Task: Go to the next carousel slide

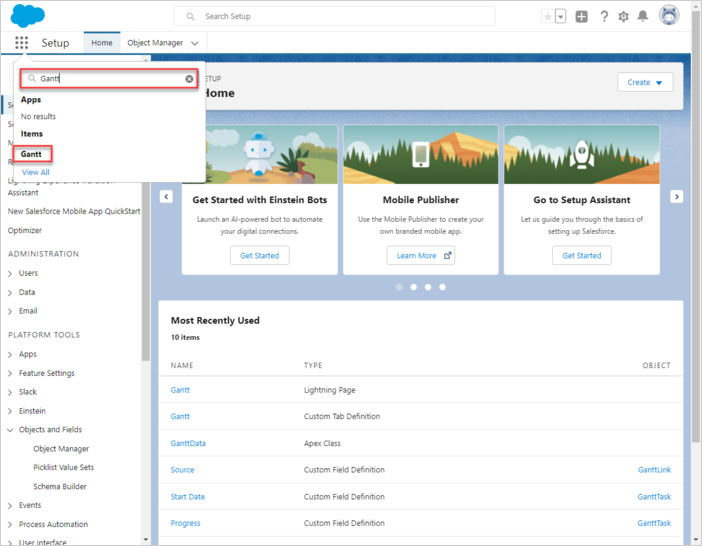Action: (677, 197)
